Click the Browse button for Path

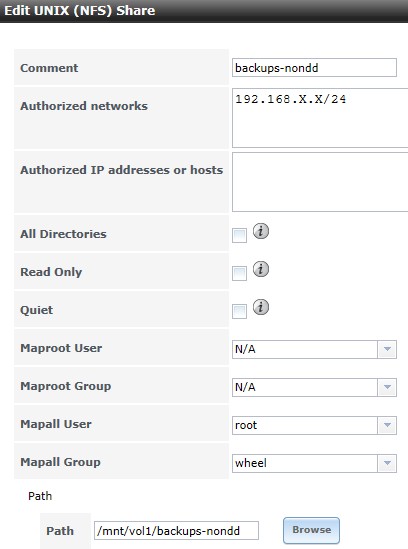click(x=311, y=530)
